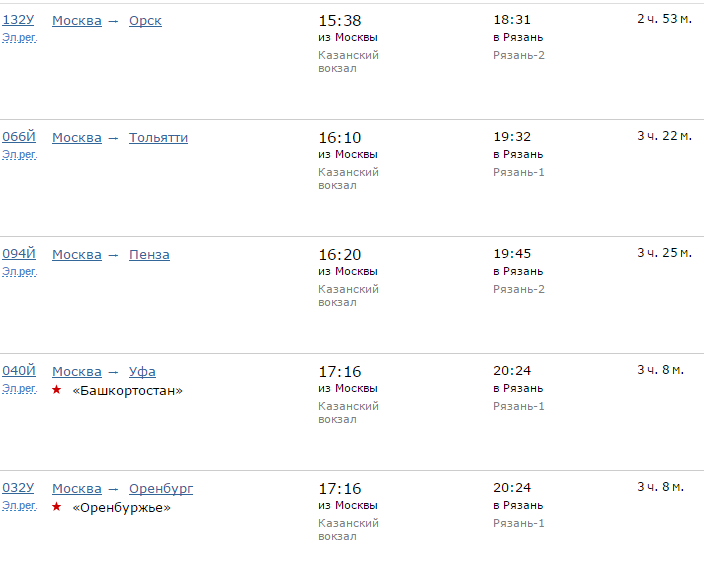Open train 040Й details
This screenshot has width=704, height=583.
coord(19,371)
